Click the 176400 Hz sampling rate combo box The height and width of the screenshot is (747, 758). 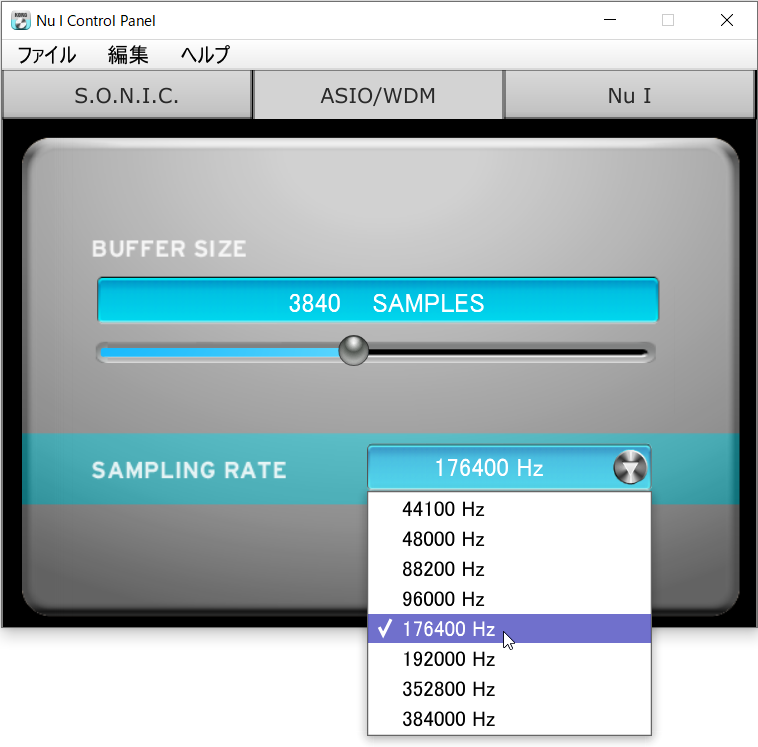click(509, 468)
